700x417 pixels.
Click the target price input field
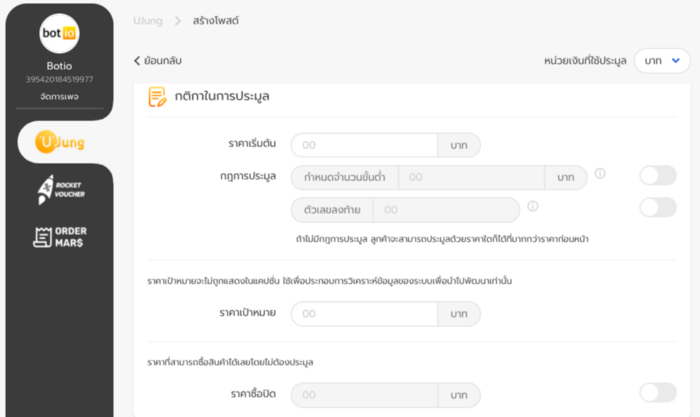[364, 314]
